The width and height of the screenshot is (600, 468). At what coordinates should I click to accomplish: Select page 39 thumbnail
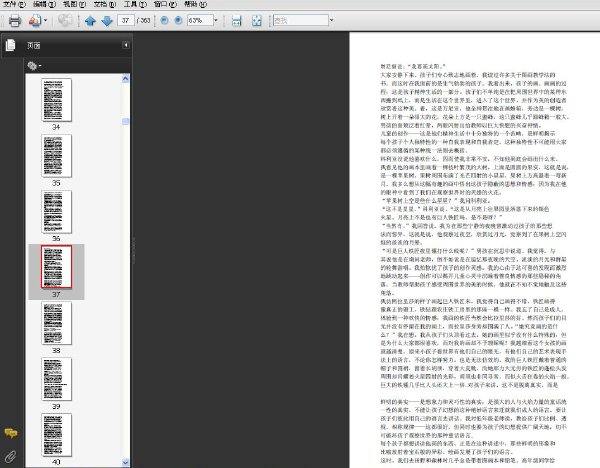tap(56, 379)
